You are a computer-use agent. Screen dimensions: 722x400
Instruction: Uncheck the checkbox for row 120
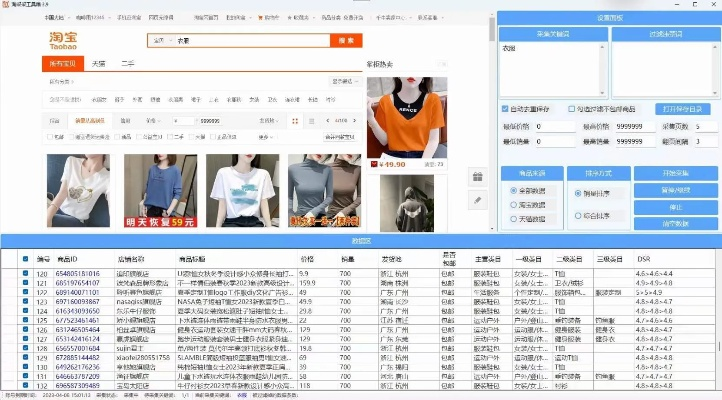tap(25, 273)
